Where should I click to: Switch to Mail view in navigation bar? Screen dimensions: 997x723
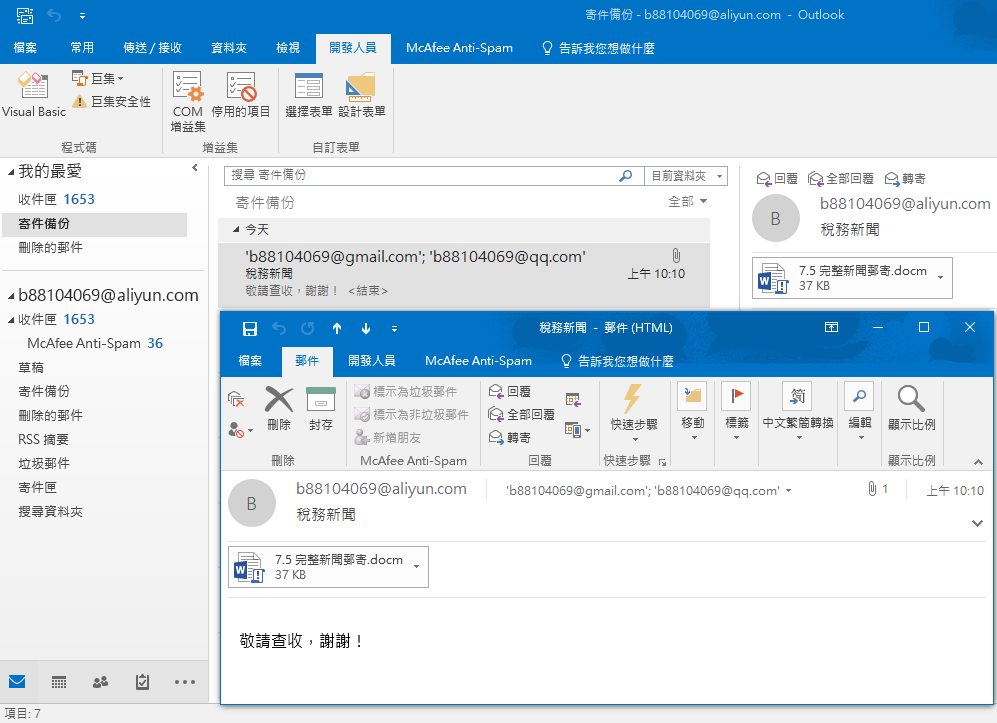(x=17, y=682)
